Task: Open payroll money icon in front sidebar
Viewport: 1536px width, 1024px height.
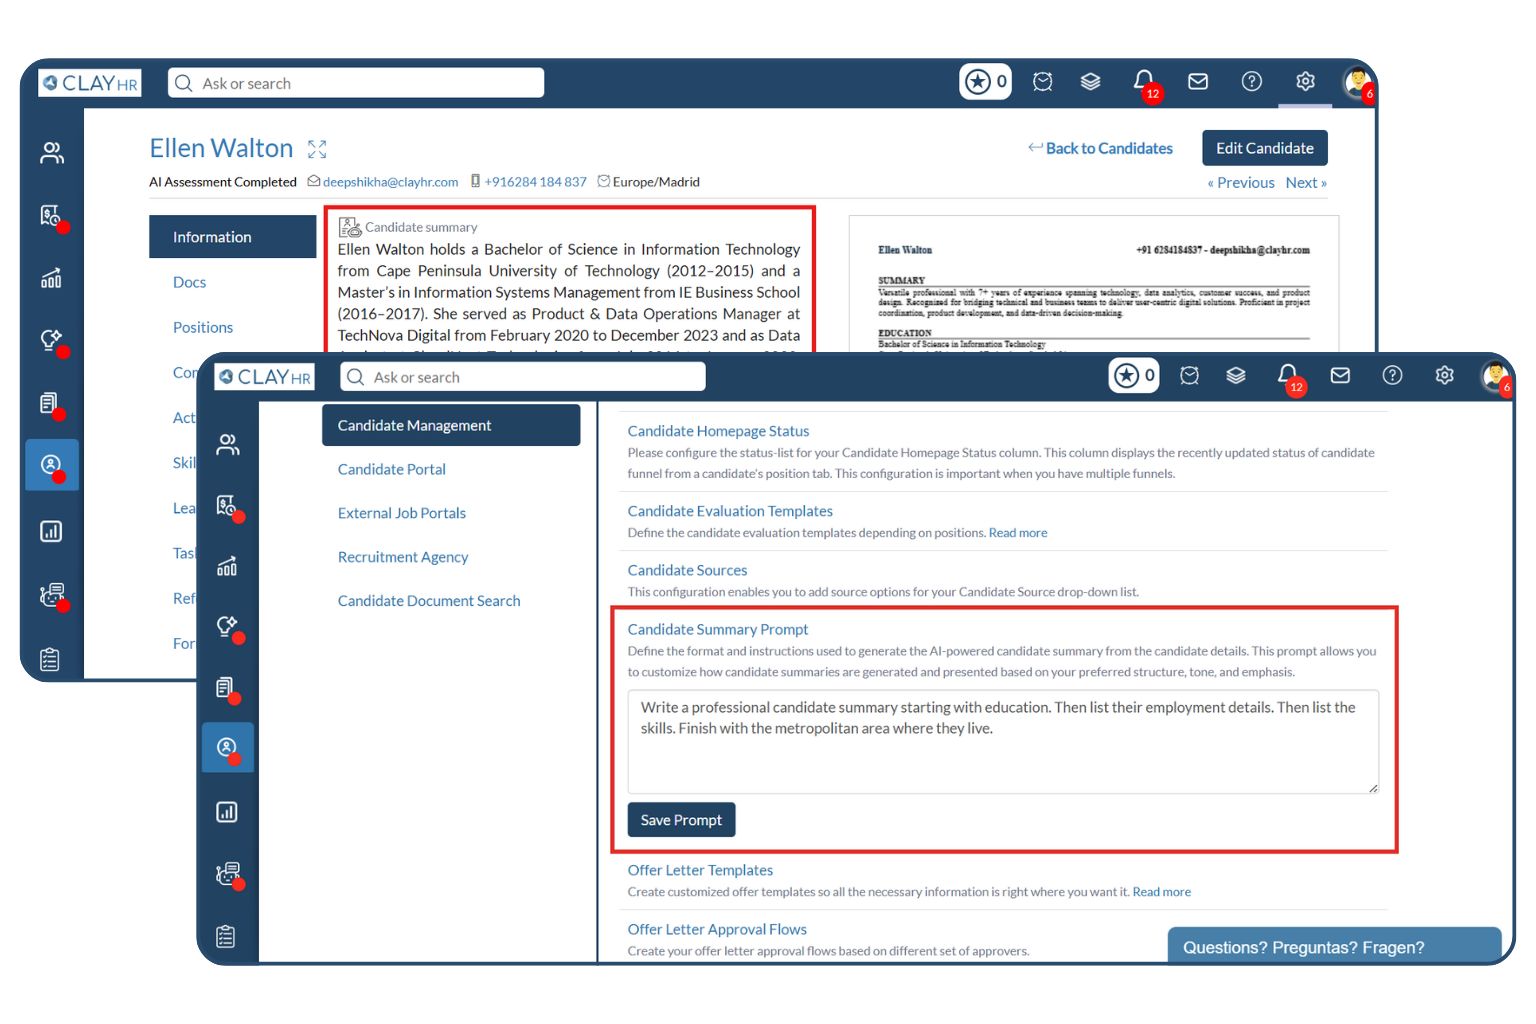Action: (228, 506)
